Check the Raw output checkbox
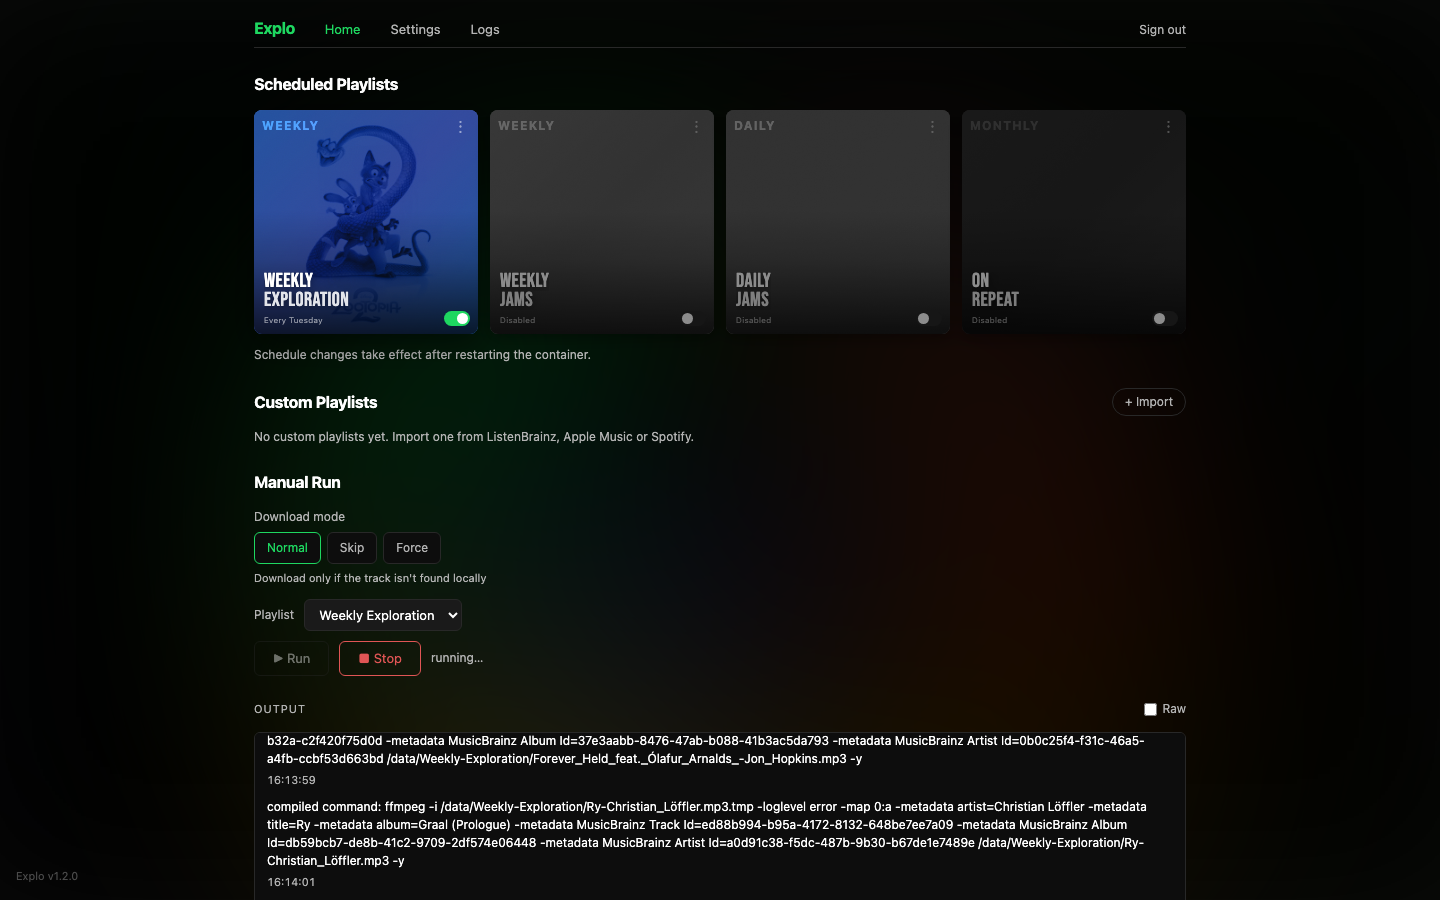This screenshot has height=900, width=1440. [1150, 709]
